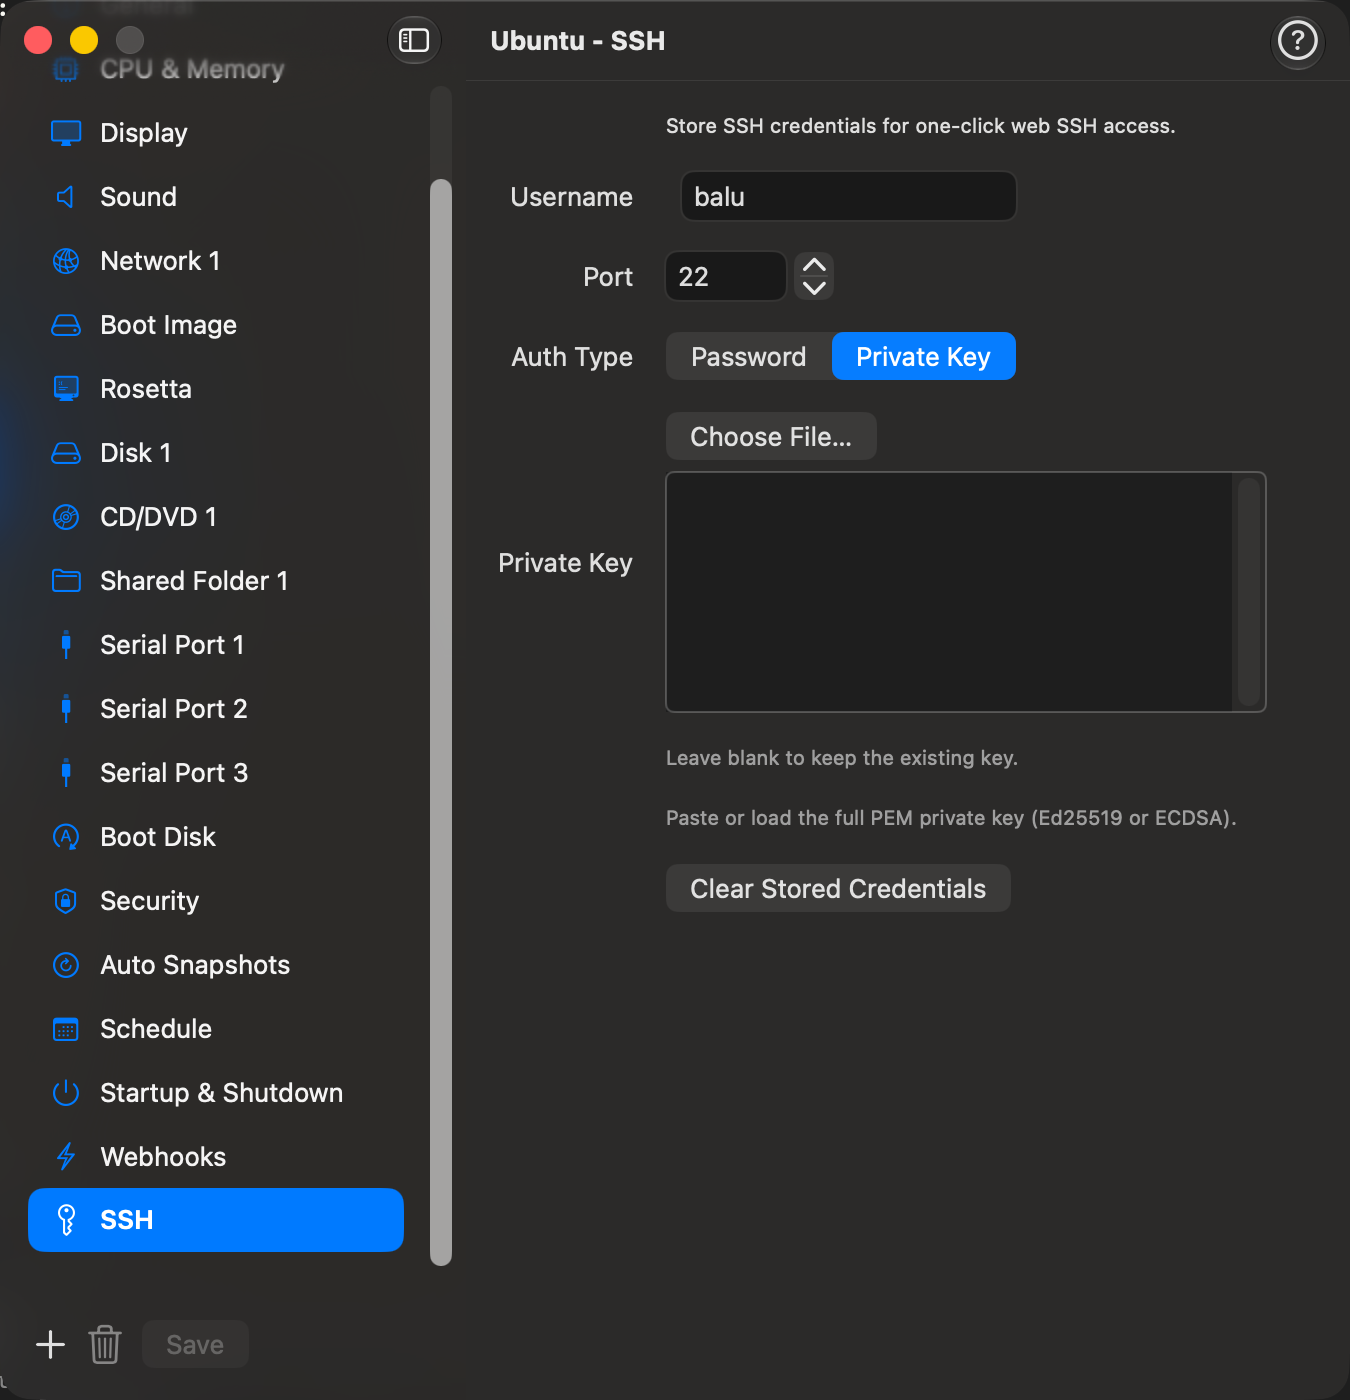
Task: Select the Webhooks lightning bolt icon
Action: click(66, 1157)
